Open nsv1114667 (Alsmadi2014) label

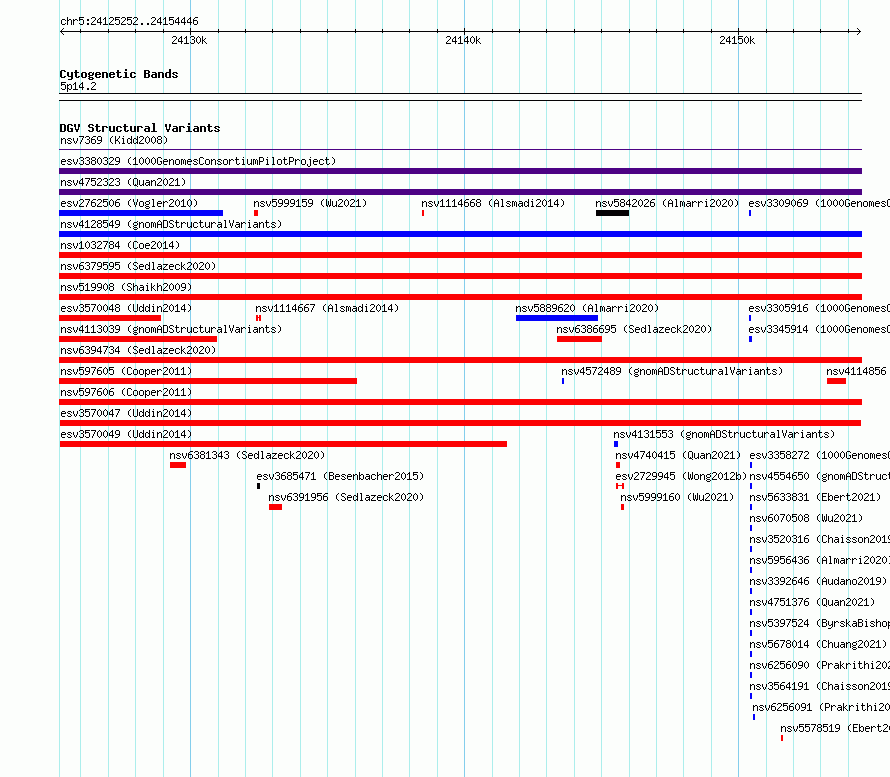coord(327,308)
